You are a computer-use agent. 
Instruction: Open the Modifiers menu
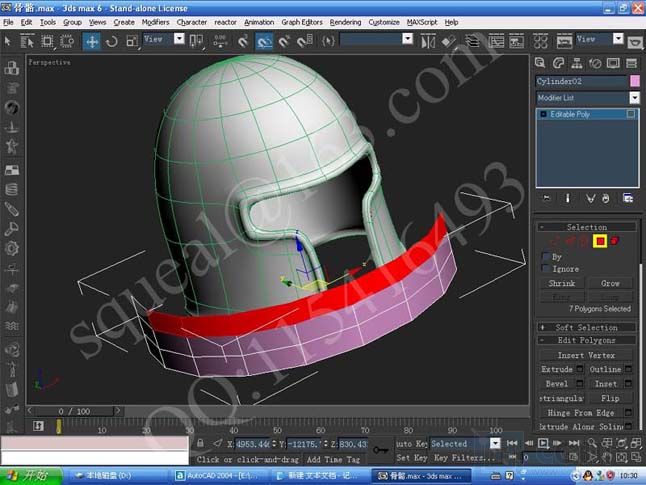pos(155,22)
